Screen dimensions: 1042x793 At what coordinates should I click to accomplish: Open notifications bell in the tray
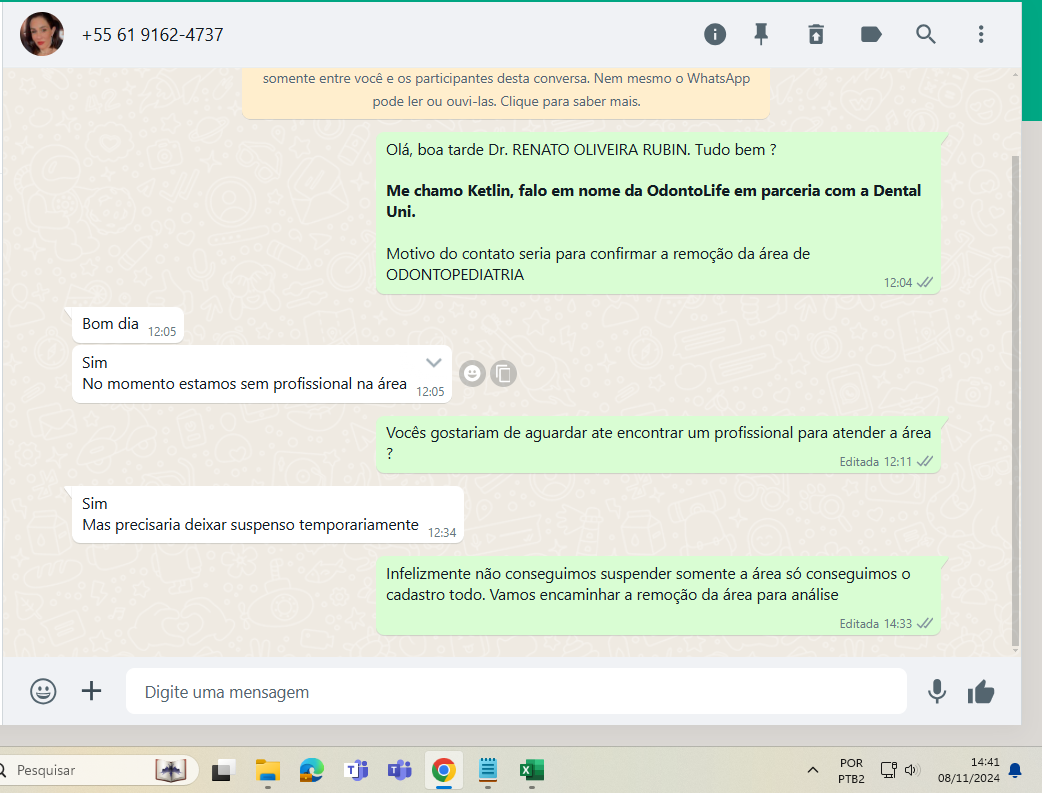click(x=1015, y=770)
